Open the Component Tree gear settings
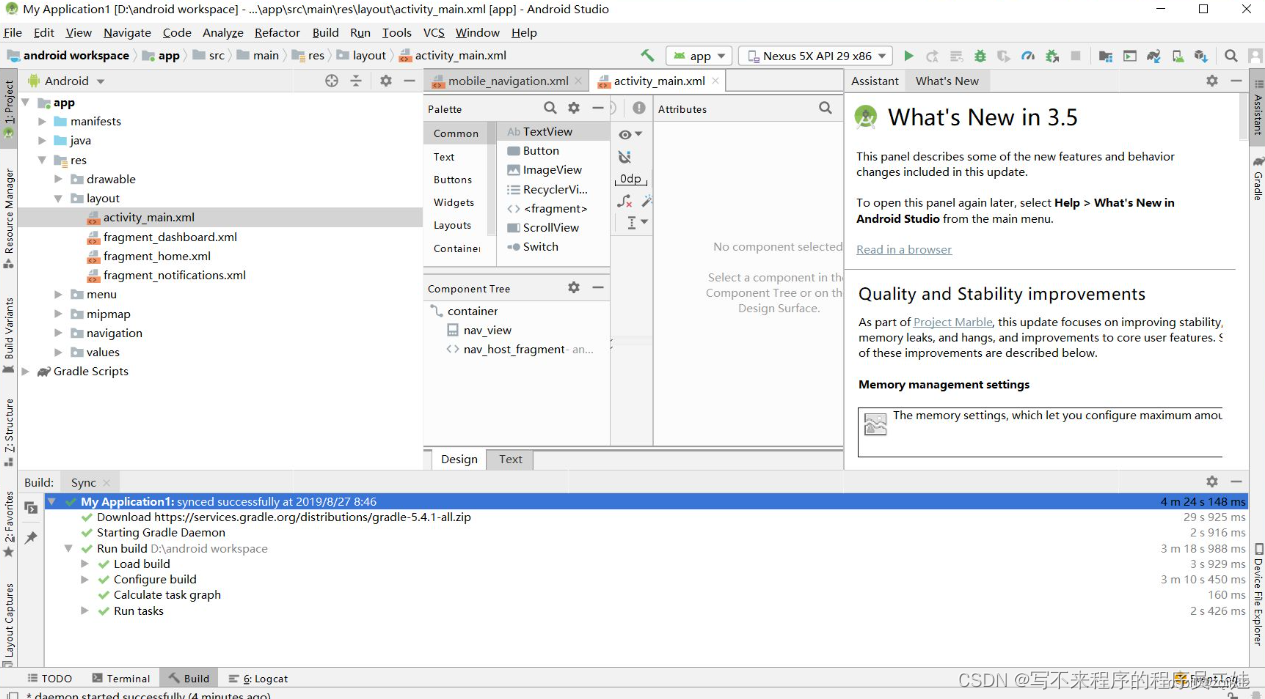1265x699 pixels. pyautogui.click(x=574, y=287)
